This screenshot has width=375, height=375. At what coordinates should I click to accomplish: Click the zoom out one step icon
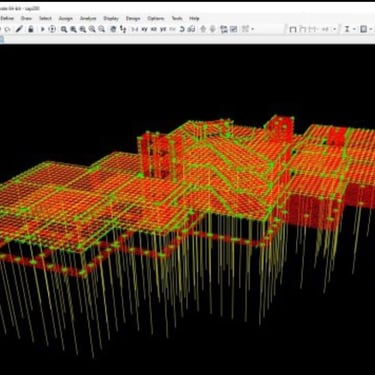(x=102, y=29)
